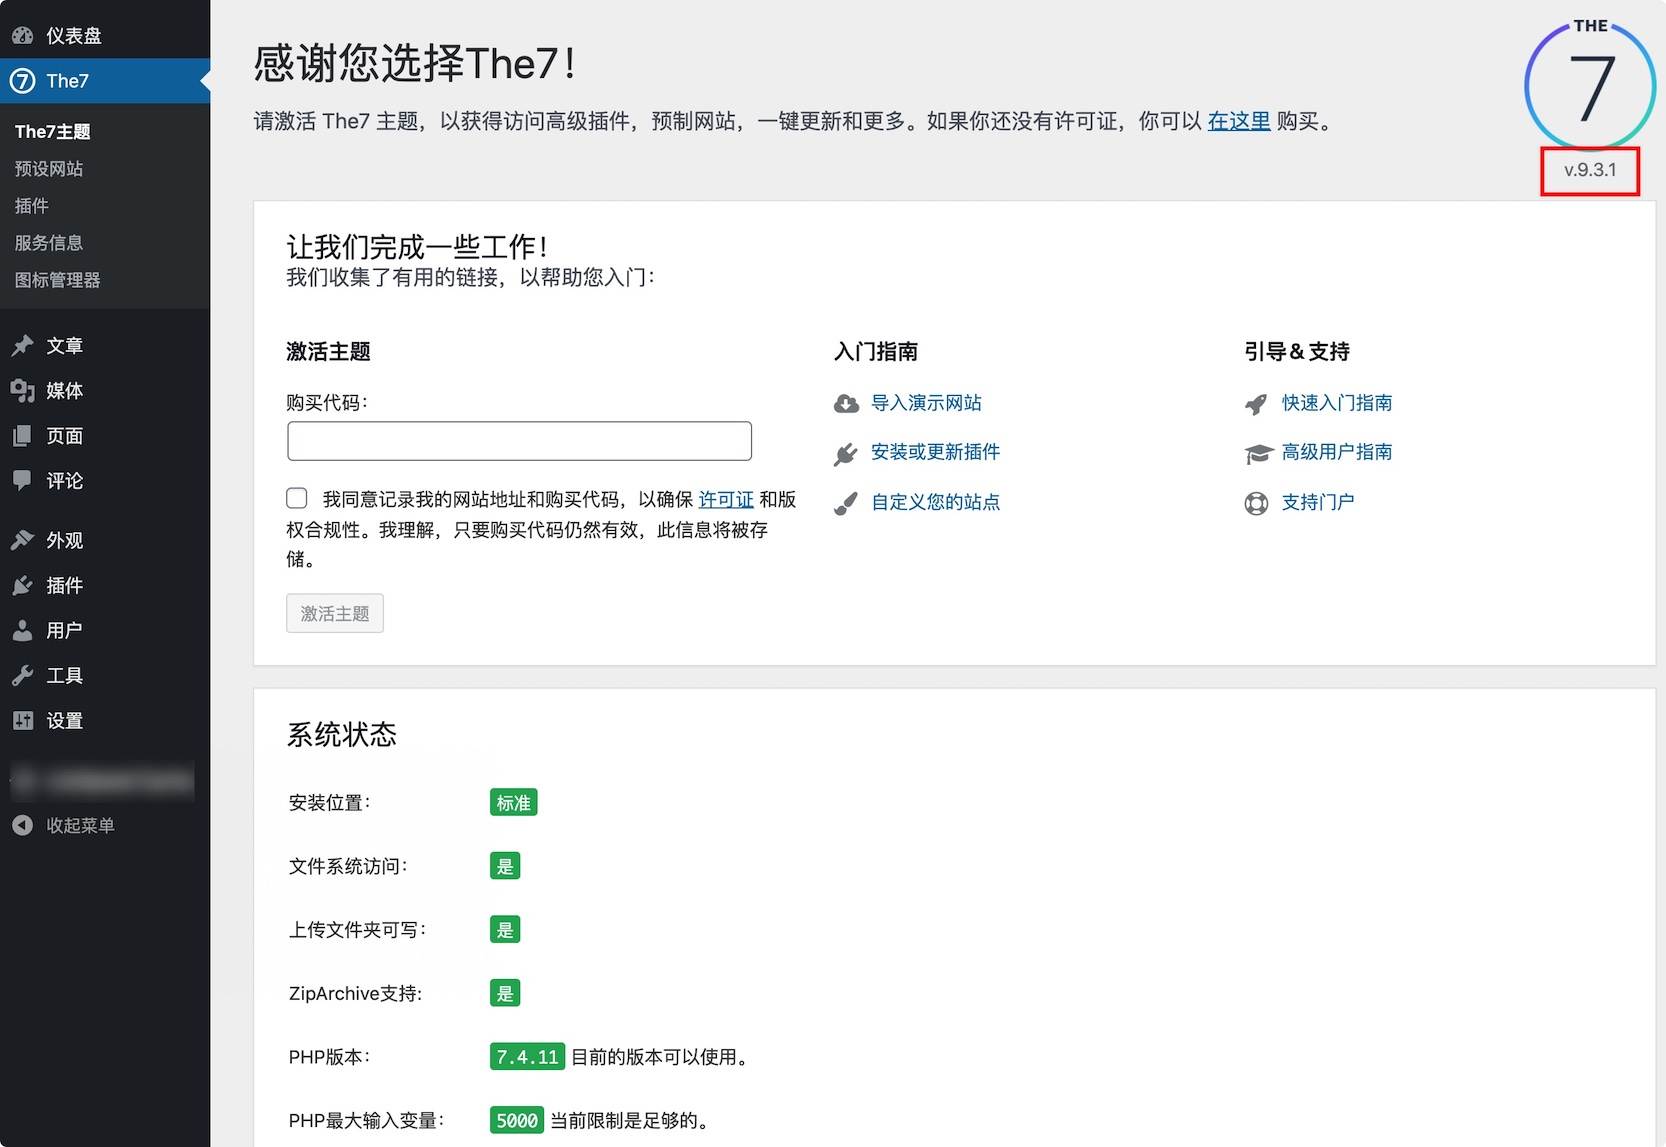Viewport: 1666px width, 1147px height.
Task: Click the 激活主题 button
Action: pyautogui.click(x=335, y=613)
